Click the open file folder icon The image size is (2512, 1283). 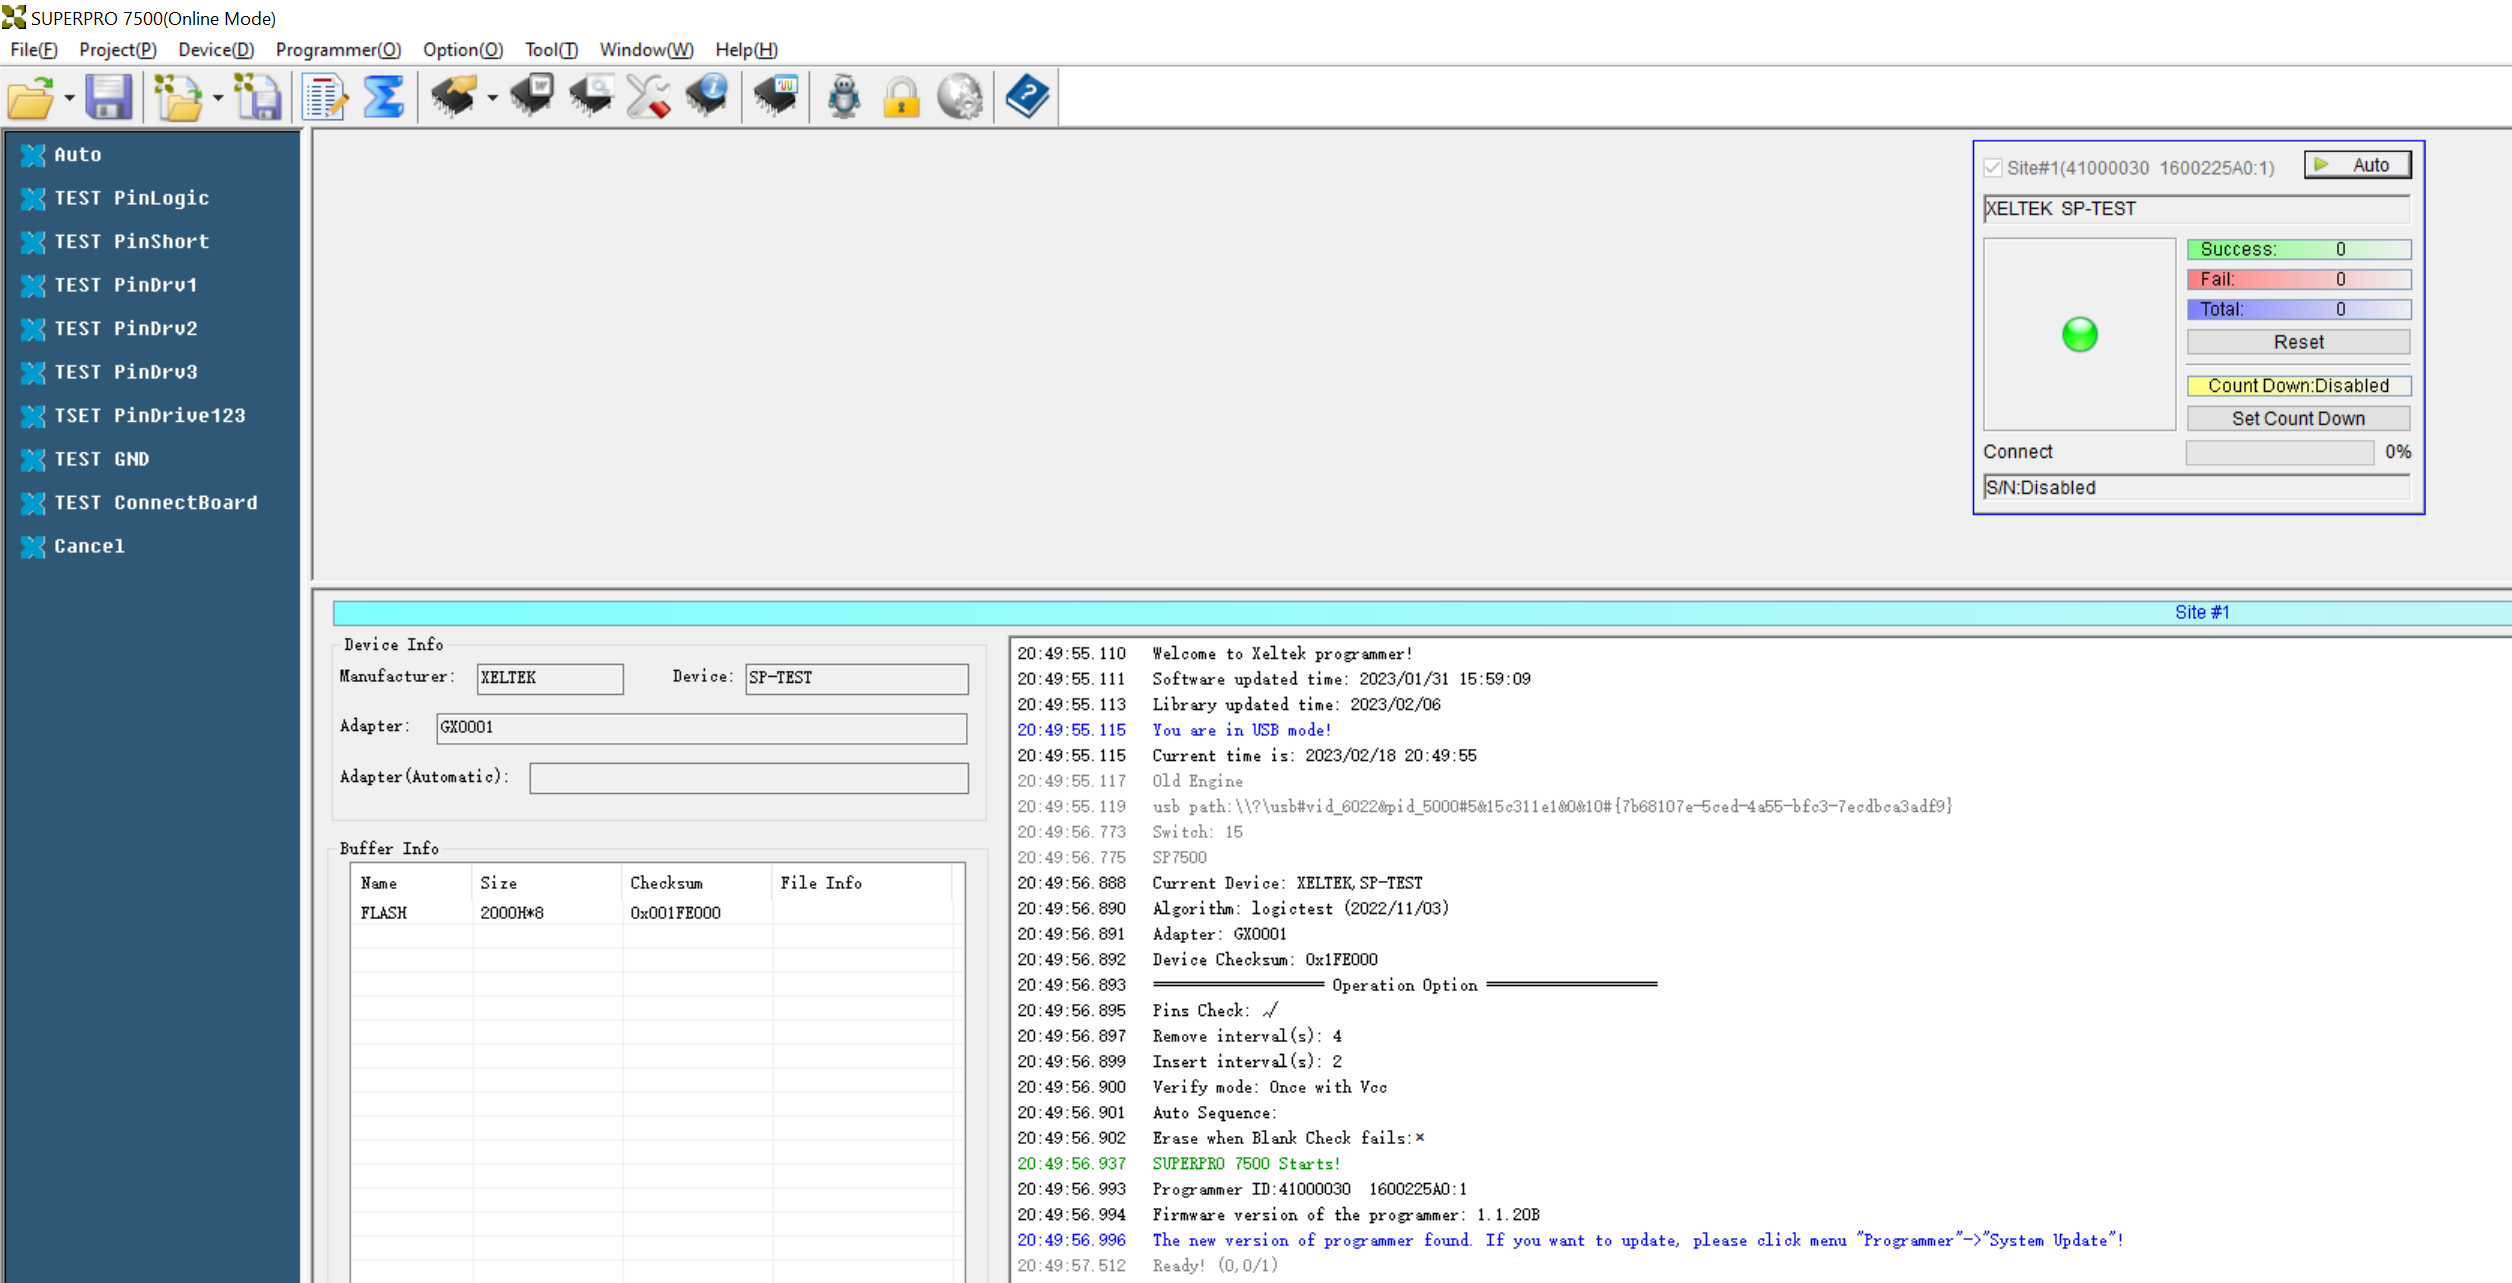click(30, 98)
